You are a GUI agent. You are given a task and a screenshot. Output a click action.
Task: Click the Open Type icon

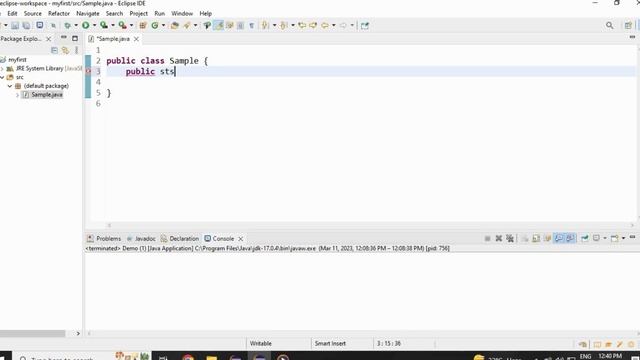point(175,25)
